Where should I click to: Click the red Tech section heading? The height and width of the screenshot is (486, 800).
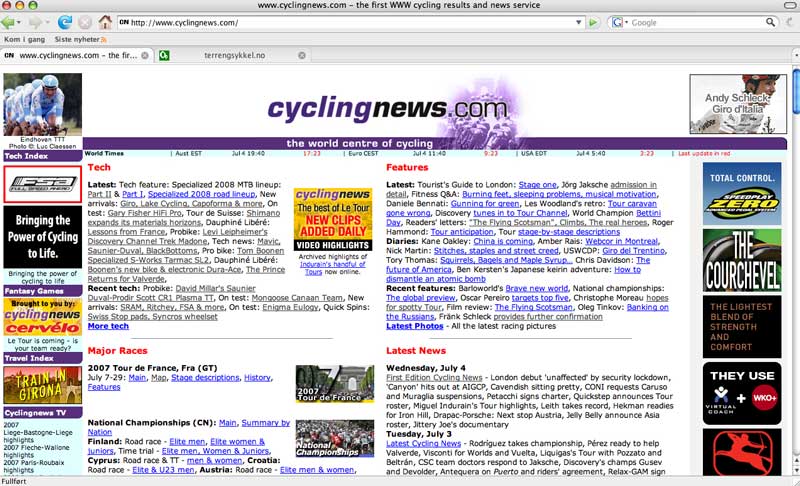99,167
